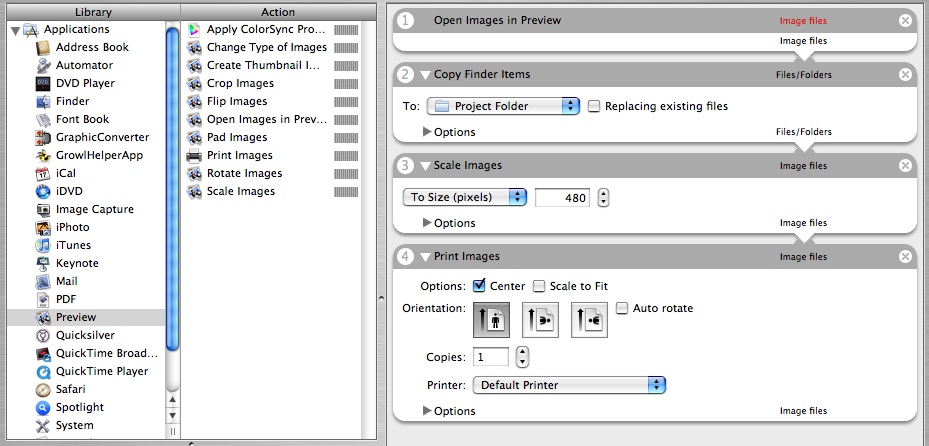Click the Apply ColorSync Profile action icon
This screenshot has height=446, width=929.
coord(194,30)
